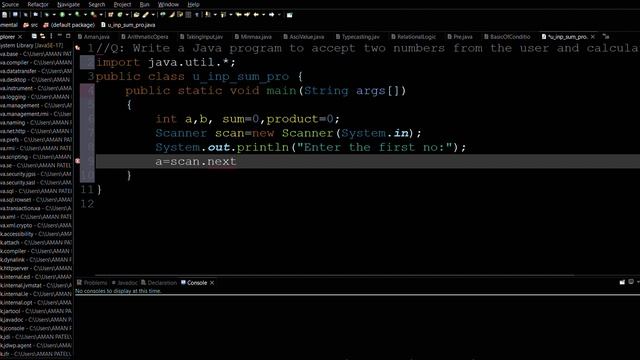Click the Save toolbar icon
This screenshot has height=360, width=640.
coord(15,15)
